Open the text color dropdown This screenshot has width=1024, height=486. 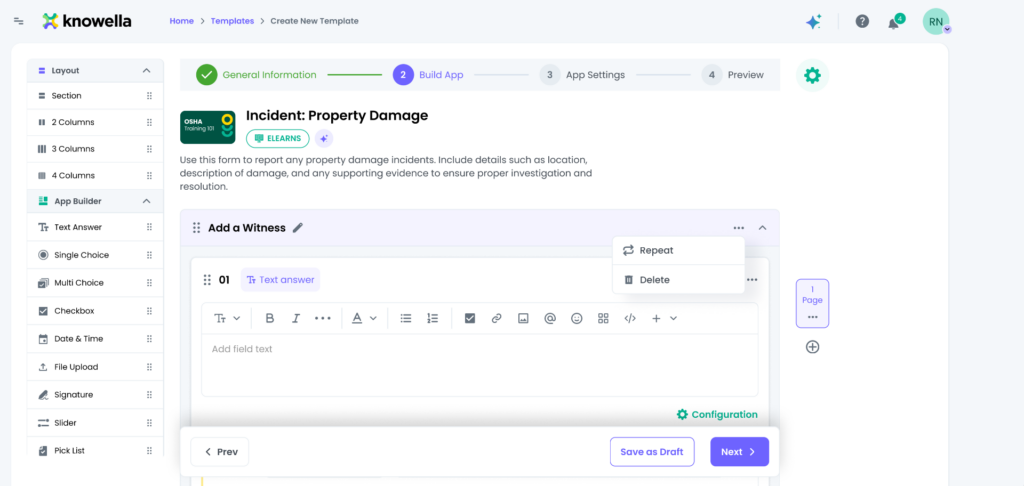click(x=364, y=318)
